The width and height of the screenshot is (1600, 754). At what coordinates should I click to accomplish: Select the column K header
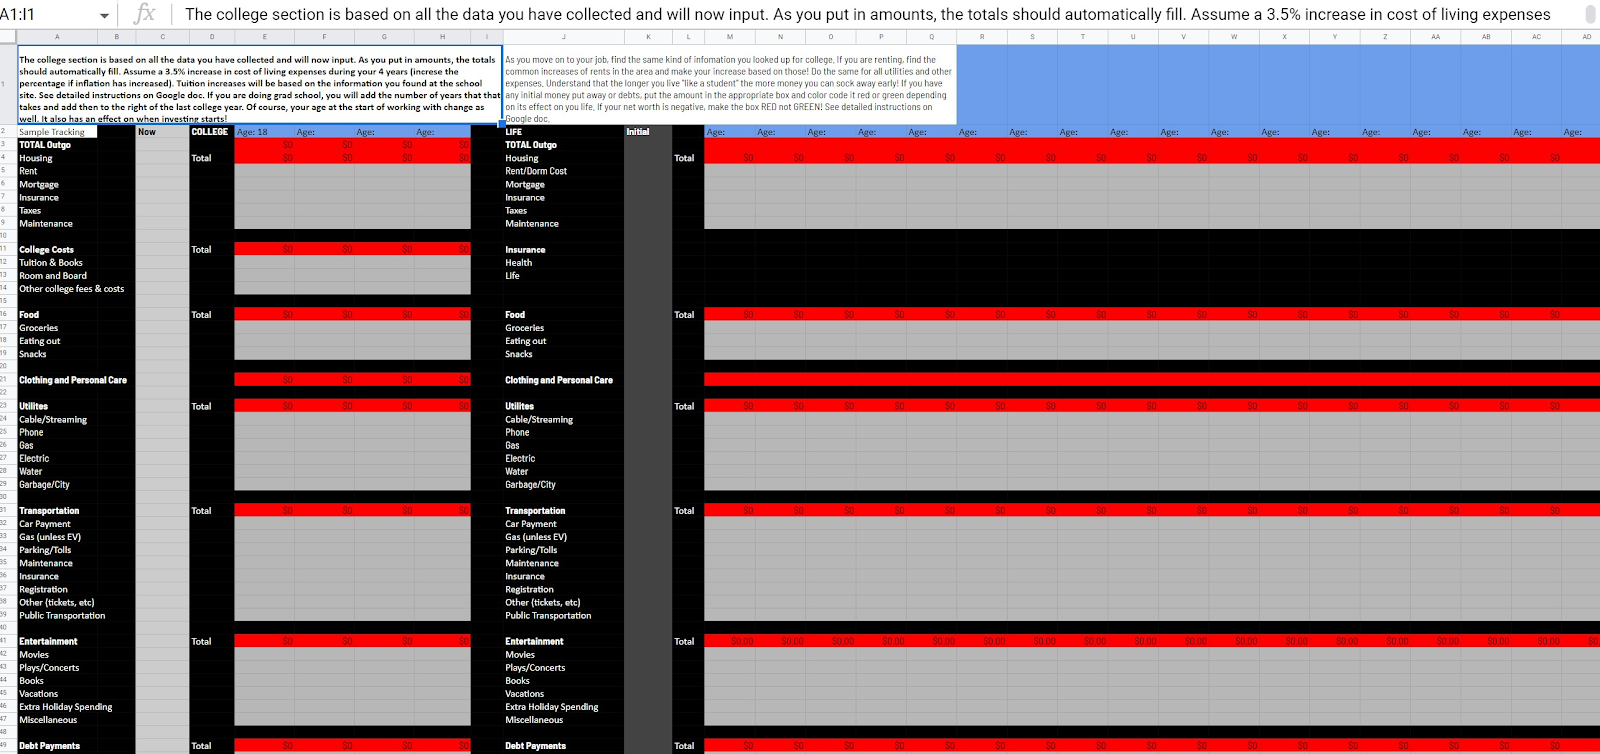[648, 36]
